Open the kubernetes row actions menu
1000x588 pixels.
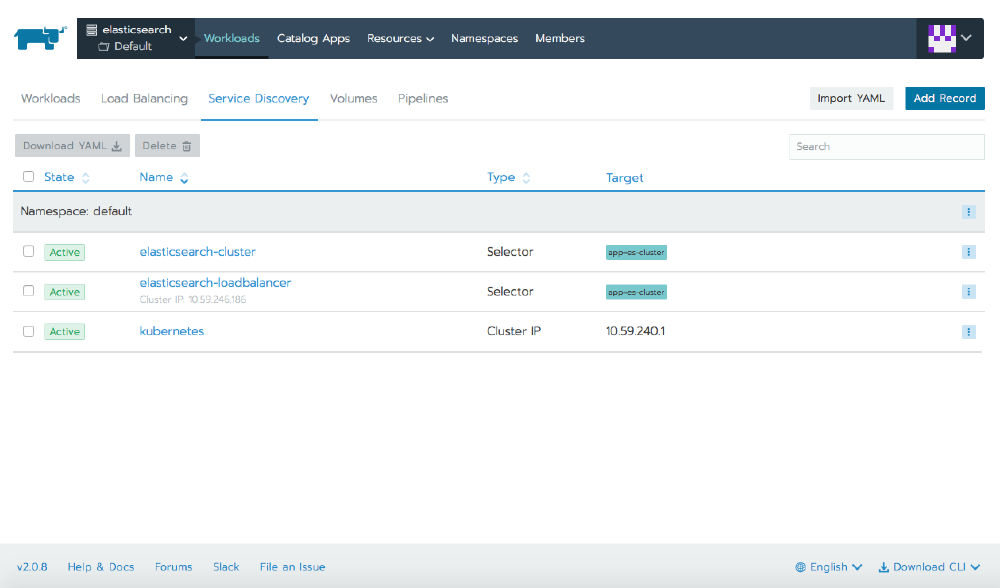(967, 331)
